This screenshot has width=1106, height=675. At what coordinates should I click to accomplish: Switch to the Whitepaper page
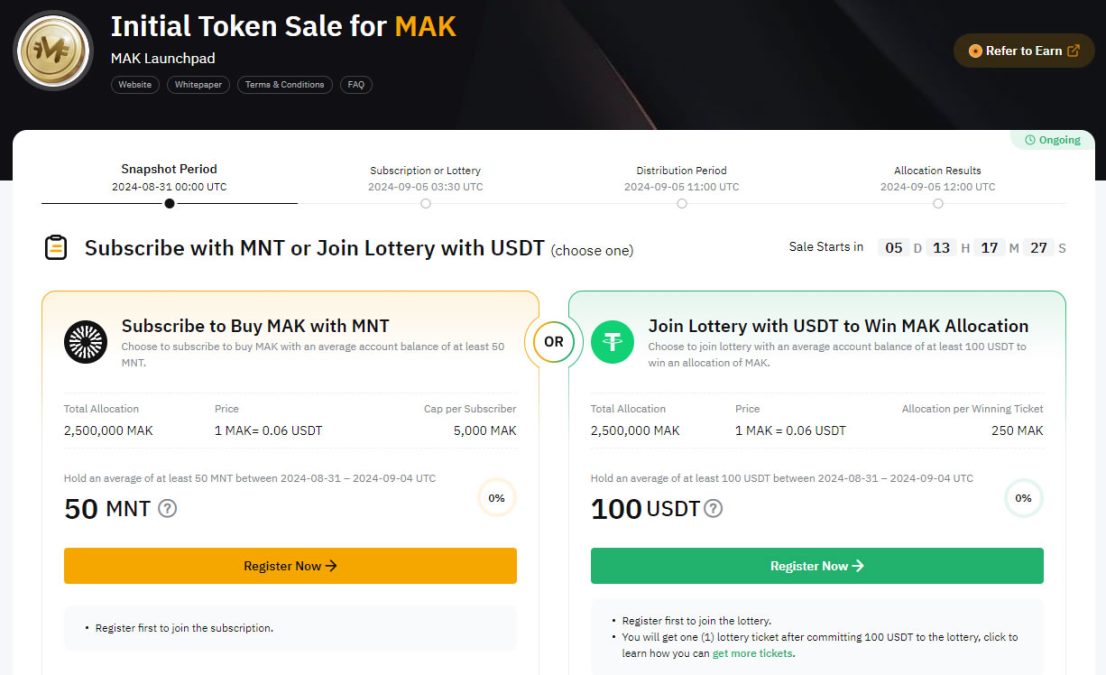point(198,85)
